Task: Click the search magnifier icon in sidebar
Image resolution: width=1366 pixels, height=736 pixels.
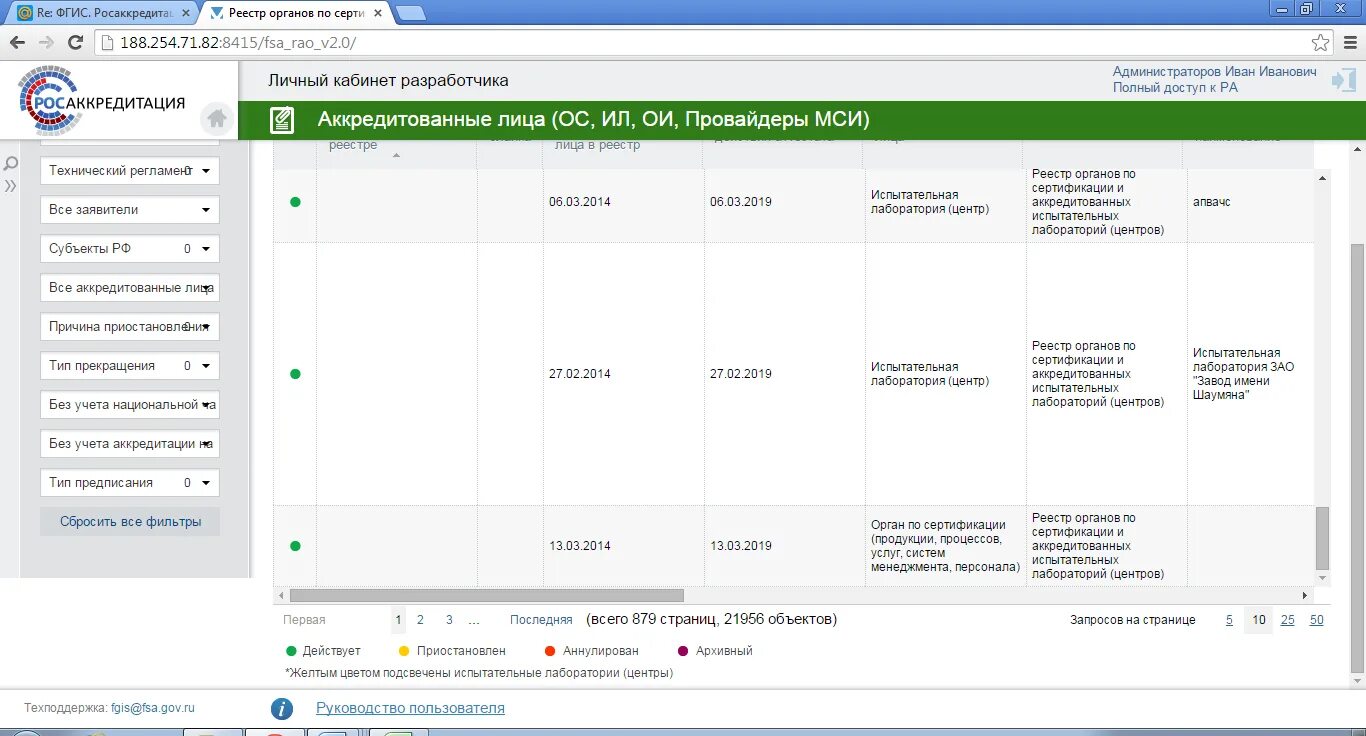Action: point(11,163)
